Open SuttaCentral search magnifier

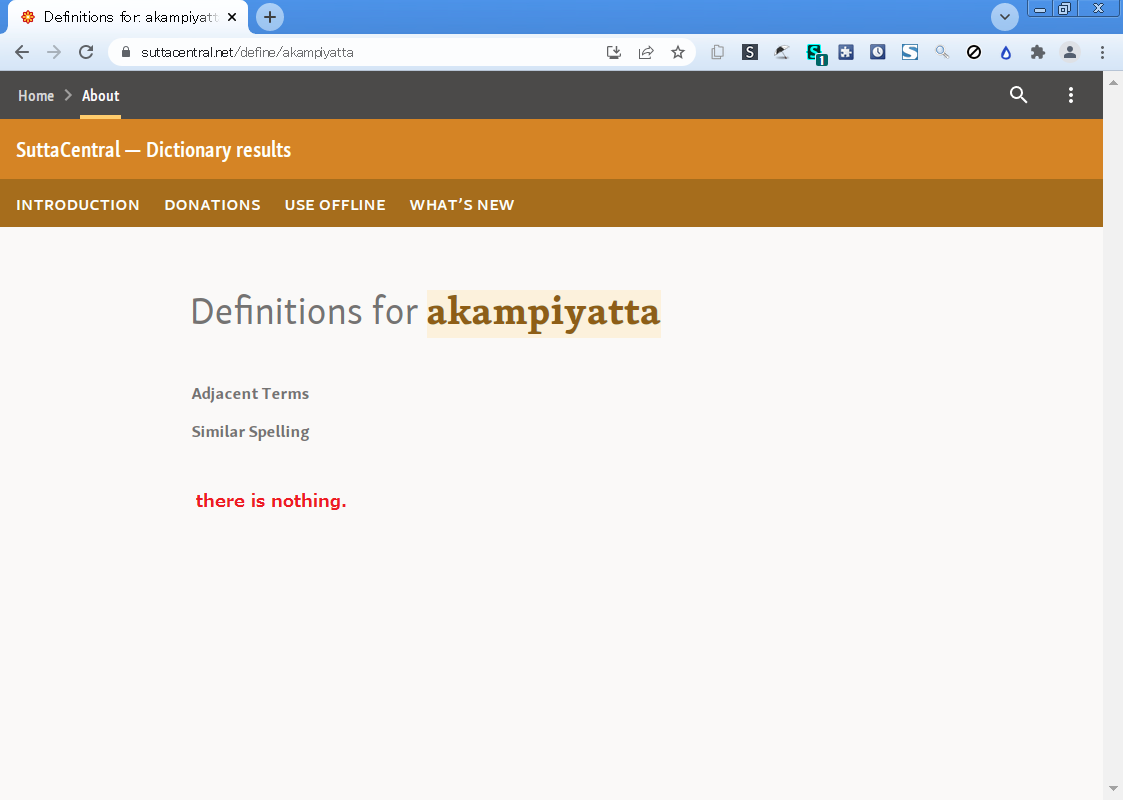pos(1018,95)
